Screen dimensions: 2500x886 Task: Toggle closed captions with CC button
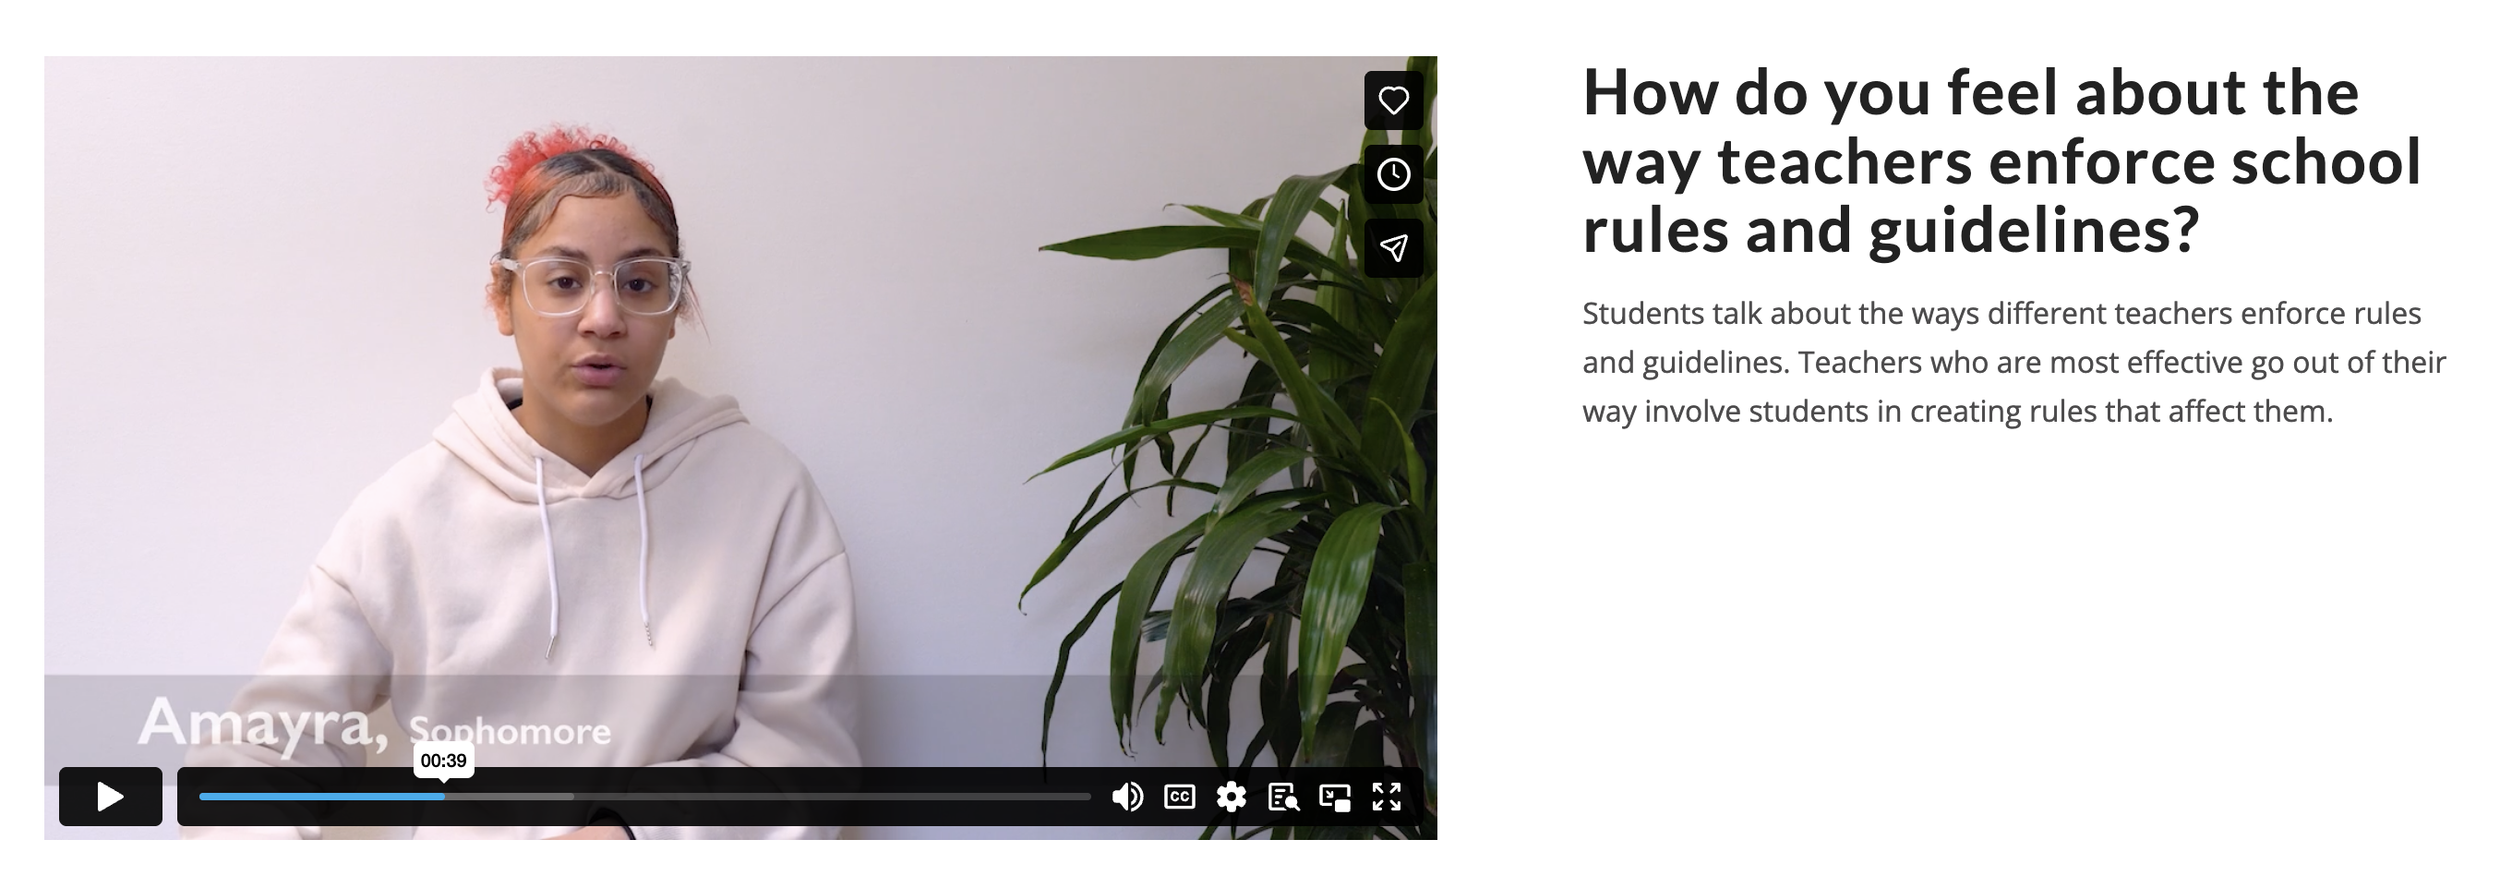click(1179, 797)
